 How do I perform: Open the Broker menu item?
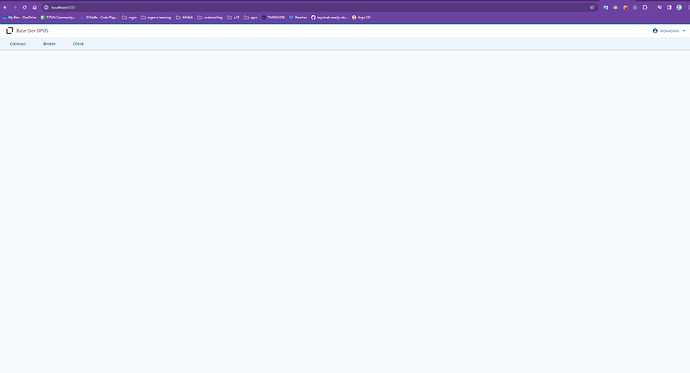49,44
